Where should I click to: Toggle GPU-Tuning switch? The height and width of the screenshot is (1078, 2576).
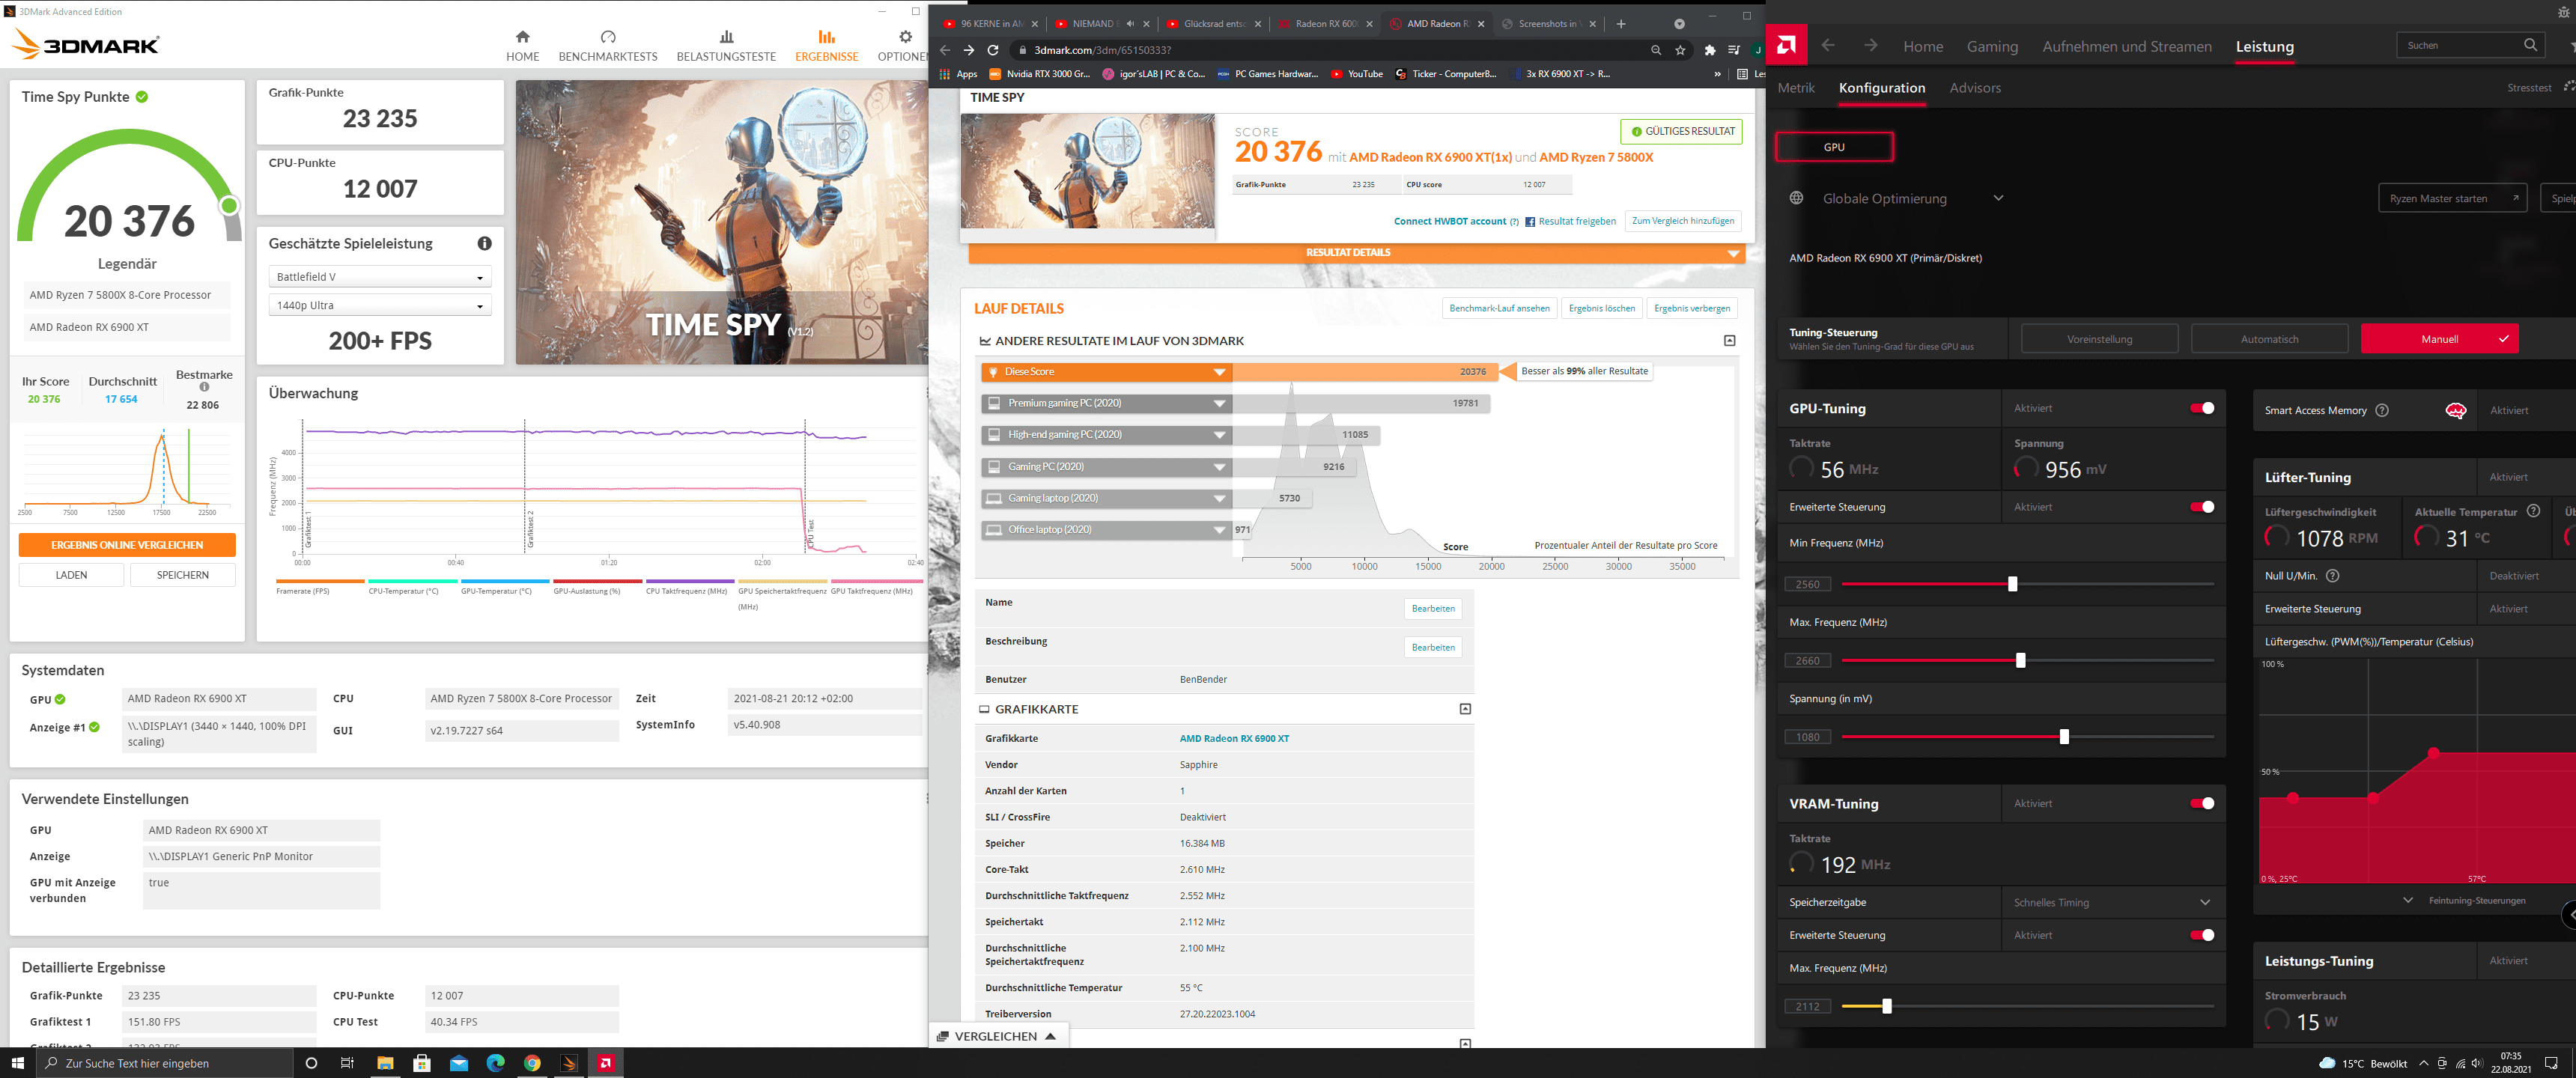[2201, 408]
